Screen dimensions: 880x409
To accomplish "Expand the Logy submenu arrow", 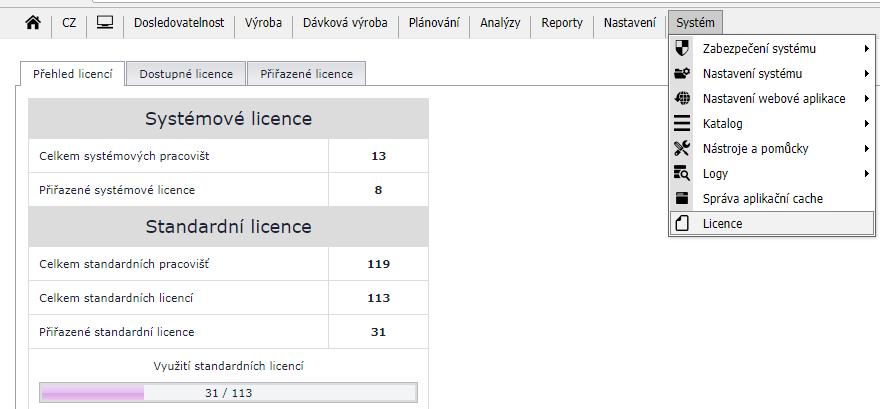I will click(x=866, y=173).
